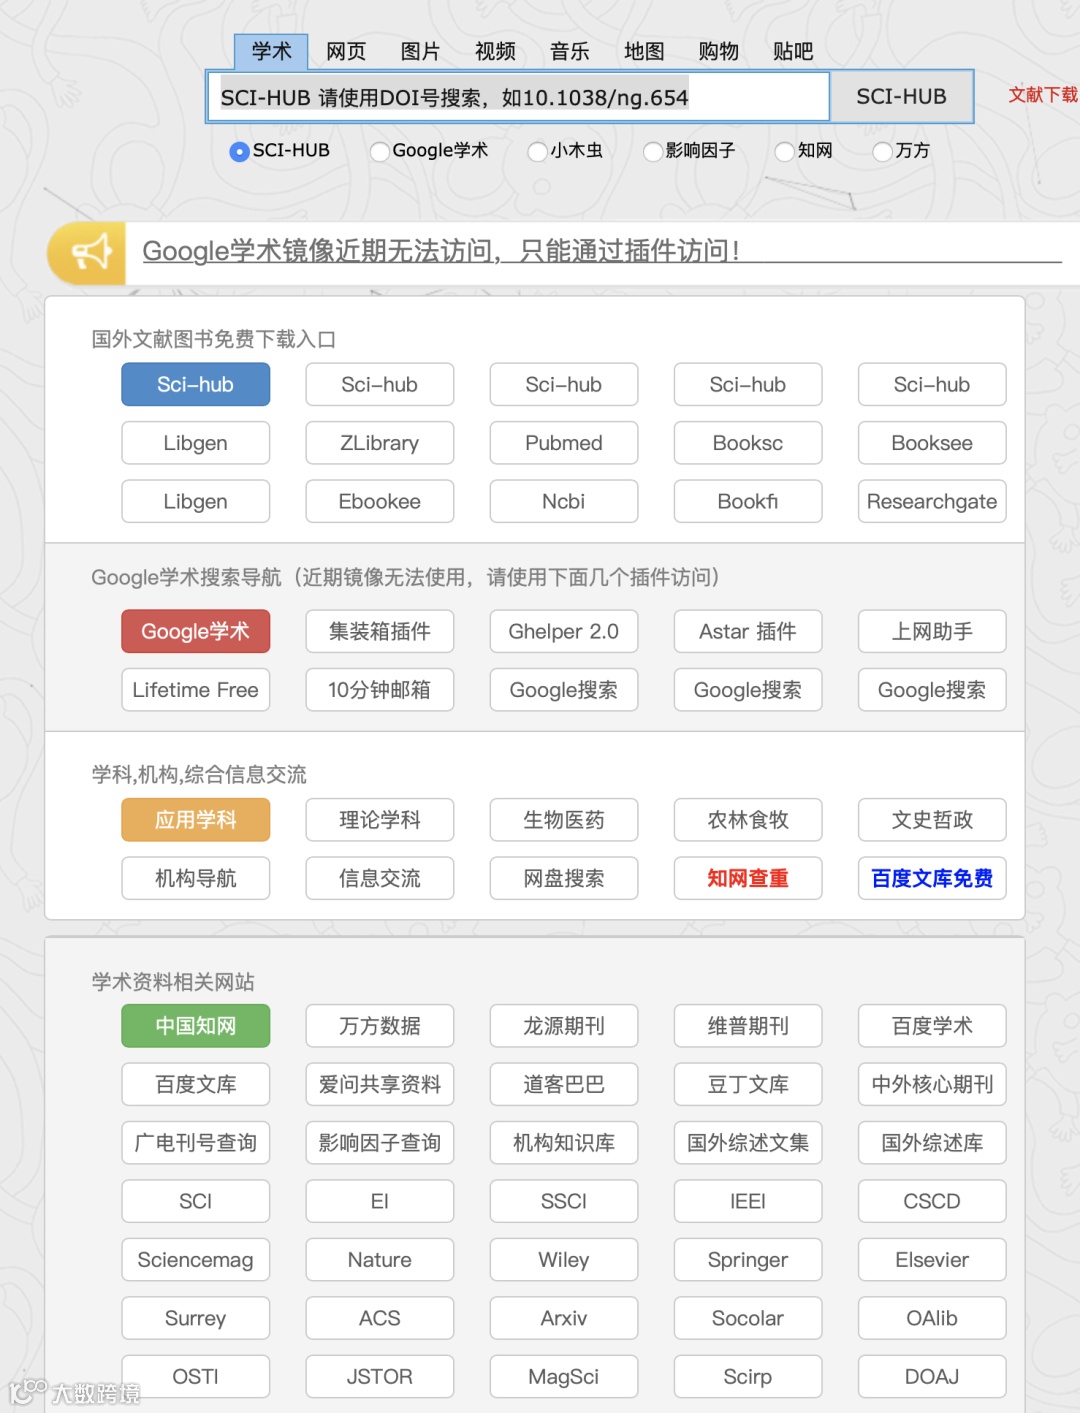Open the Booksee link
Viewport: 1080px width, 1413px height.
point(932,443)
